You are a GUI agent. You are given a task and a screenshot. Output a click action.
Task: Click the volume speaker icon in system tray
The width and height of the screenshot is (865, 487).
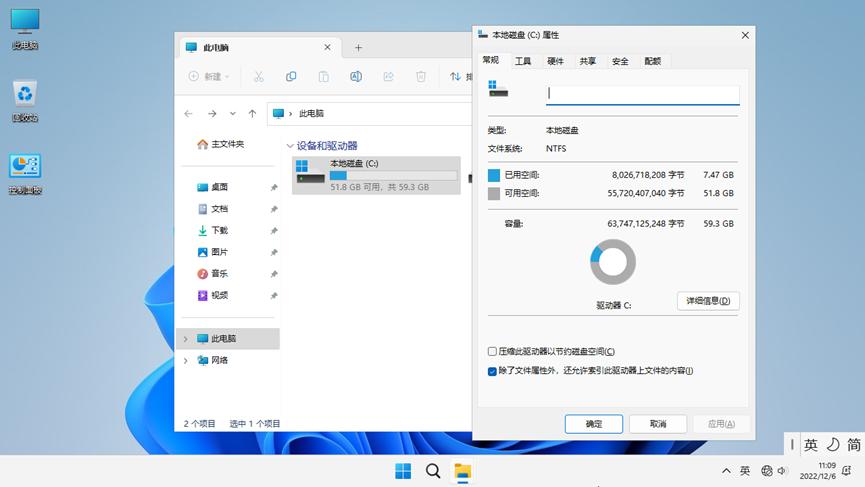pos(782,470)
